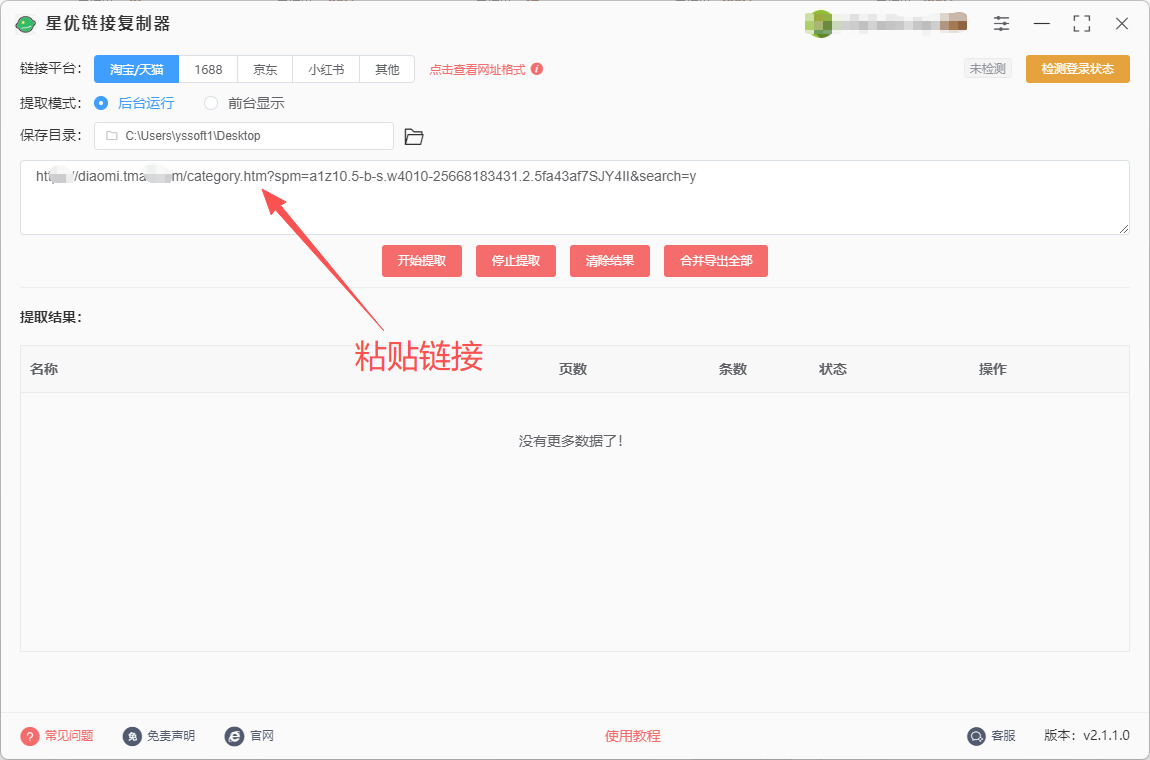Screen dimensions: 1150x760
Task: Switch to the 京东 platform tab
Action: (x=265, y=70)
